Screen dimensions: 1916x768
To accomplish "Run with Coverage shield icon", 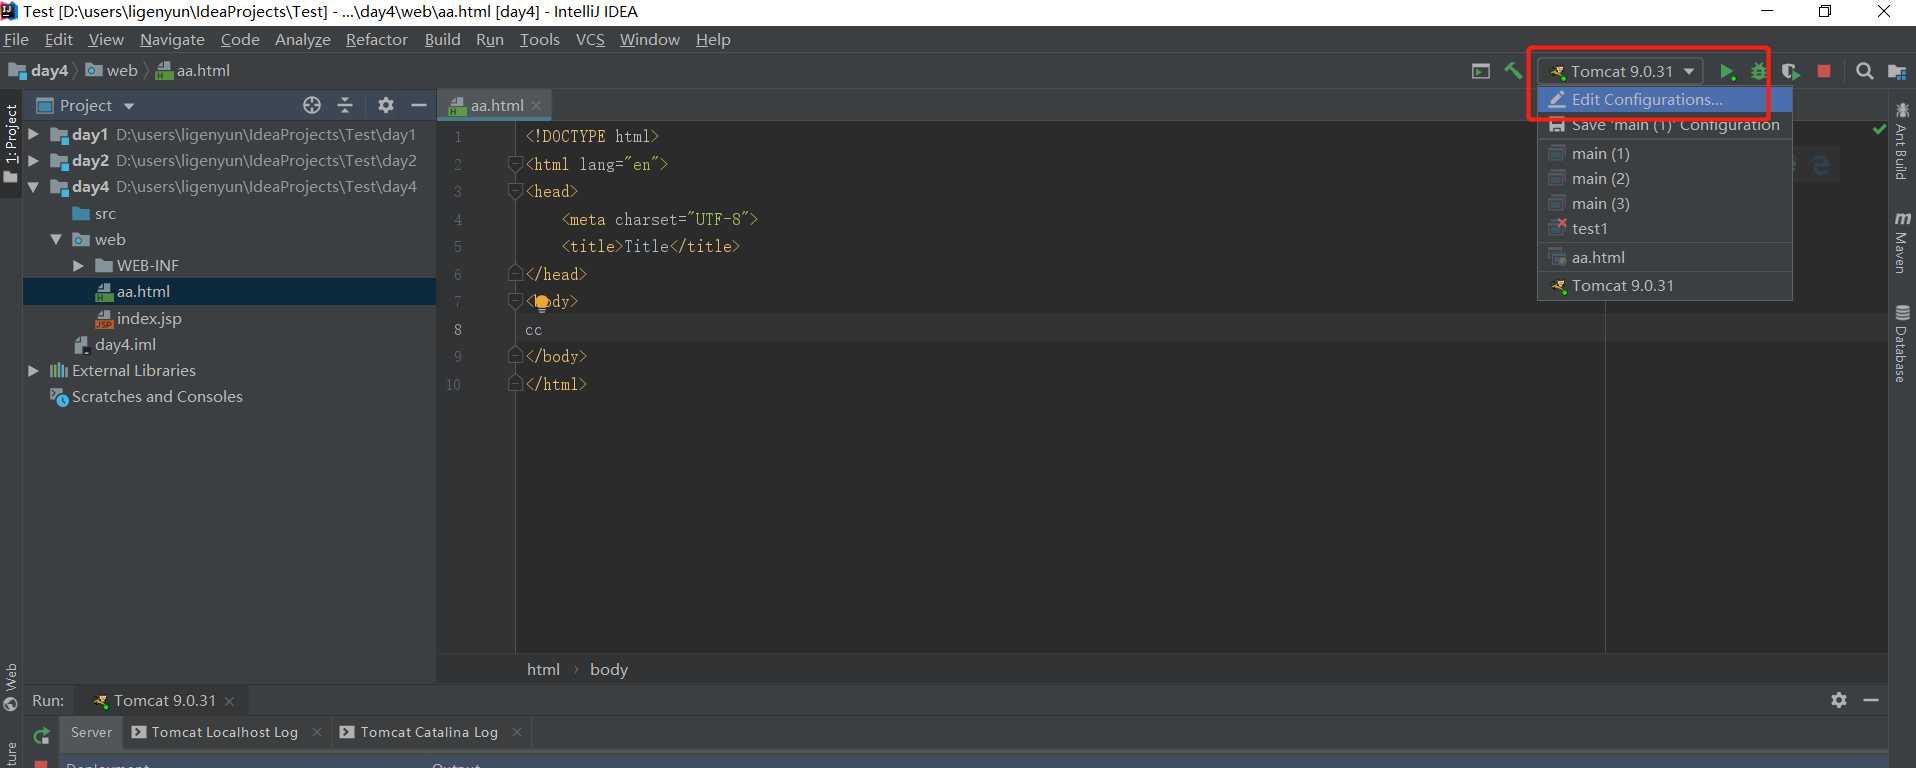I will pyautogui.click(x=1791, y=72).
